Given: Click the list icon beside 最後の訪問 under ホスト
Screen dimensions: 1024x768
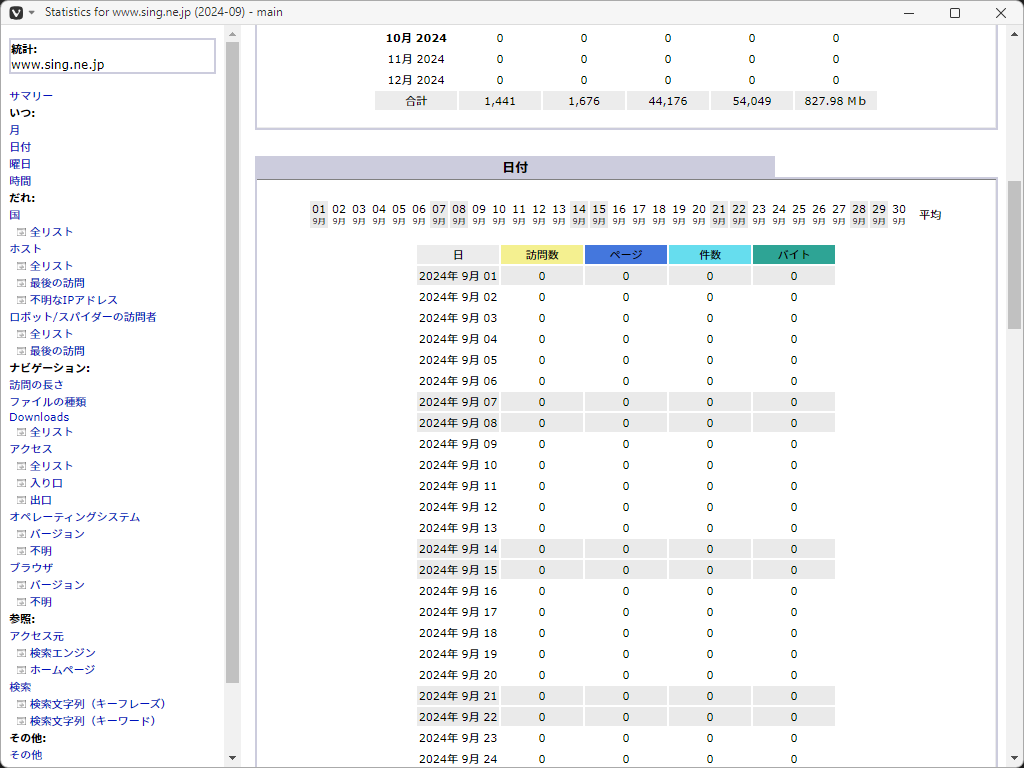Looking at the screenshot, I should [21, 283].
